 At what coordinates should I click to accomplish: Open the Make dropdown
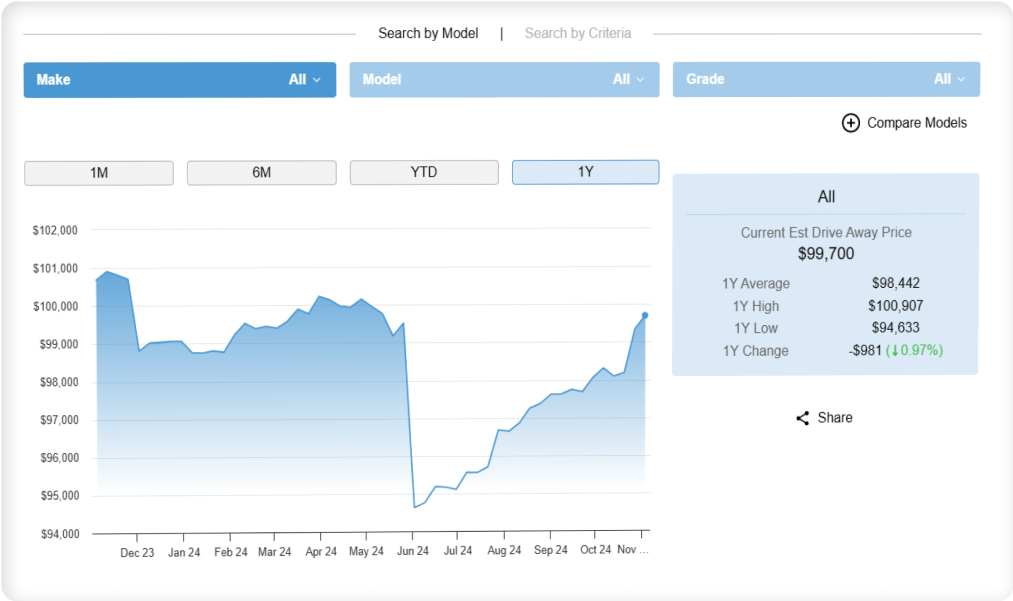point(180,80)
